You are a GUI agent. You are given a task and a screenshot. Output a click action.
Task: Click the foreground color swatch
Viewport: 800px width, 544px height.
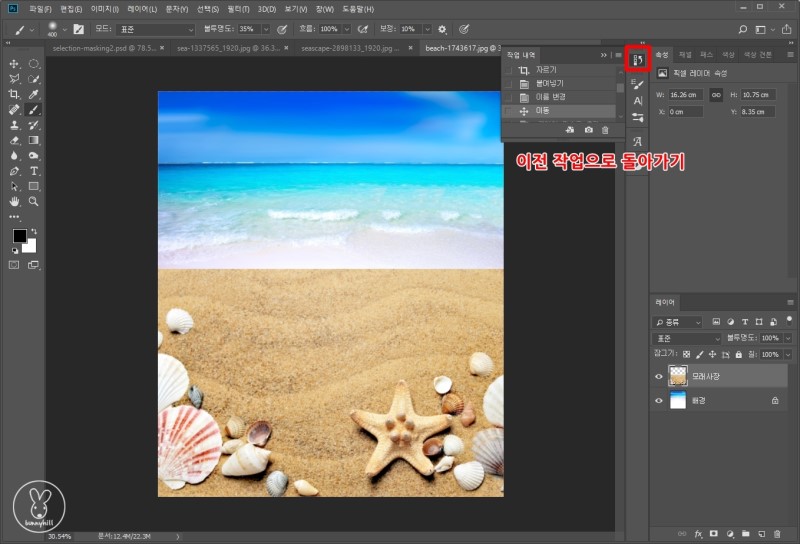pyautogui.click(x=19, y=236)
